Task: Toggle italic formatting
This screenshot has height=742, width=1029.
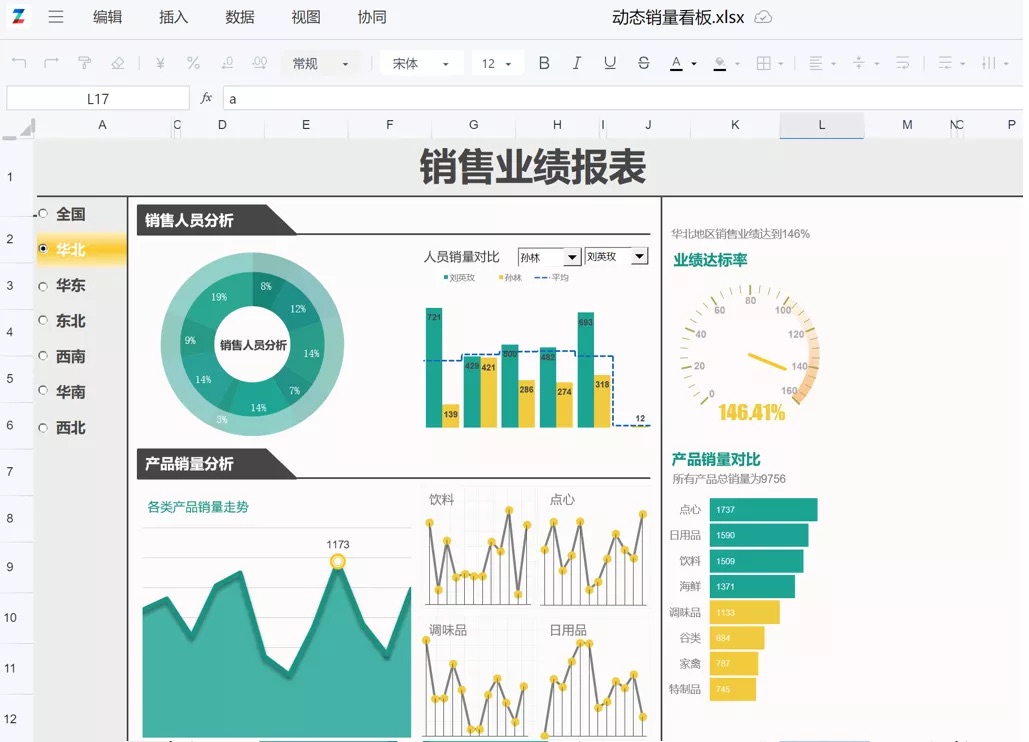Action: click(x=576, y=63)
